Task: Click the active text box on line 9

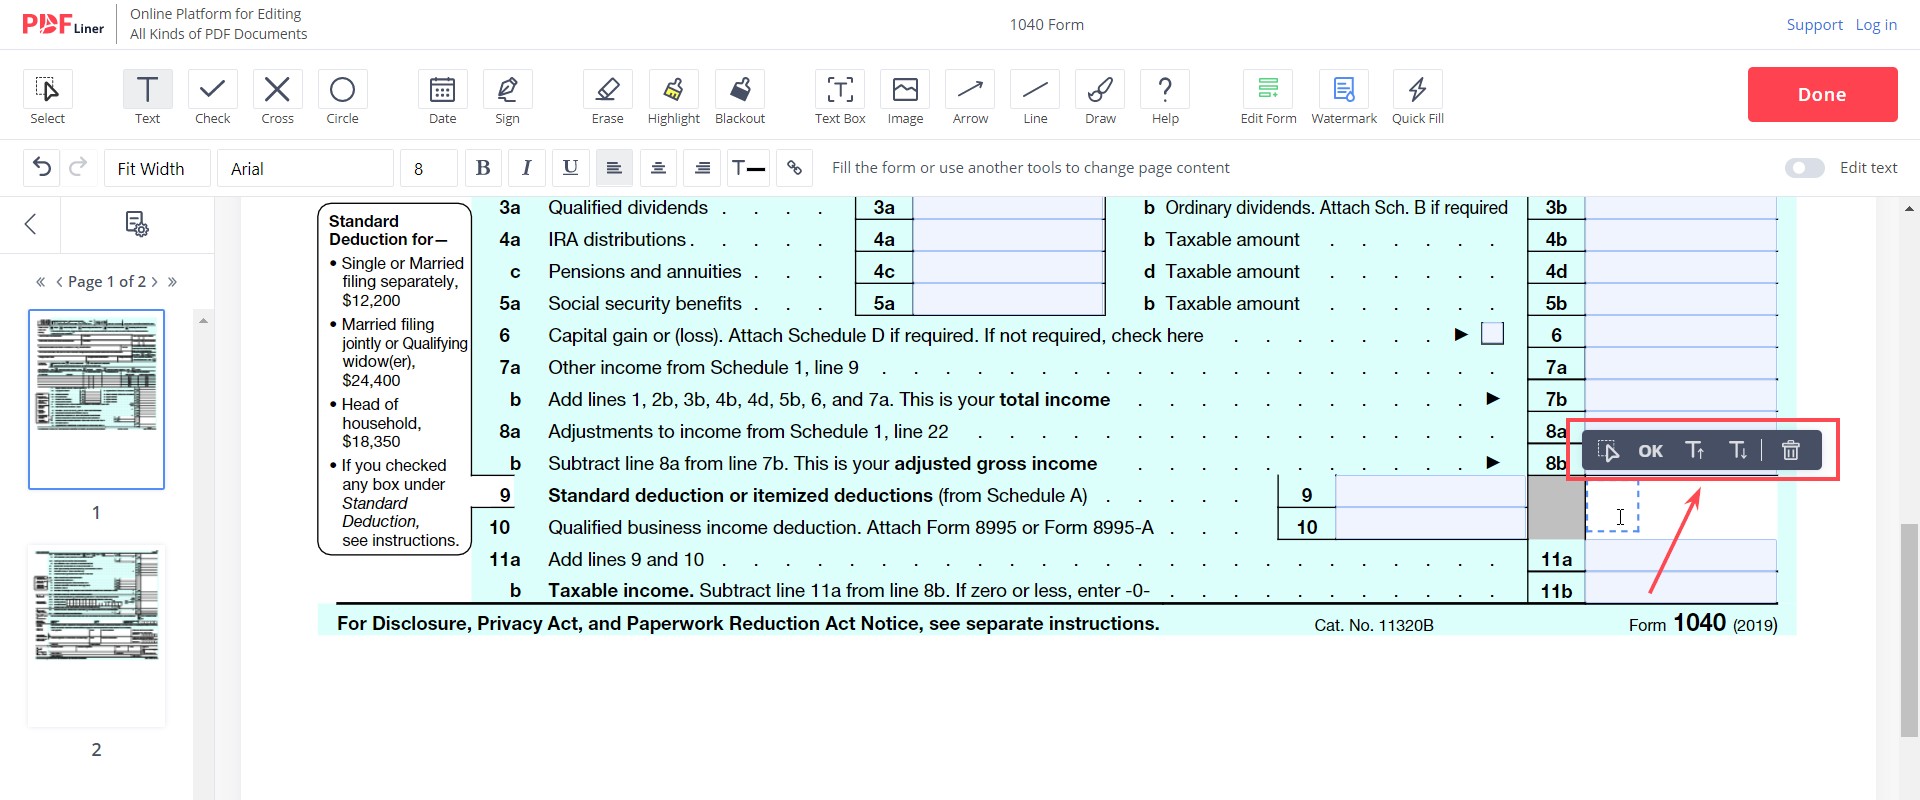Action: [1612, 507]
